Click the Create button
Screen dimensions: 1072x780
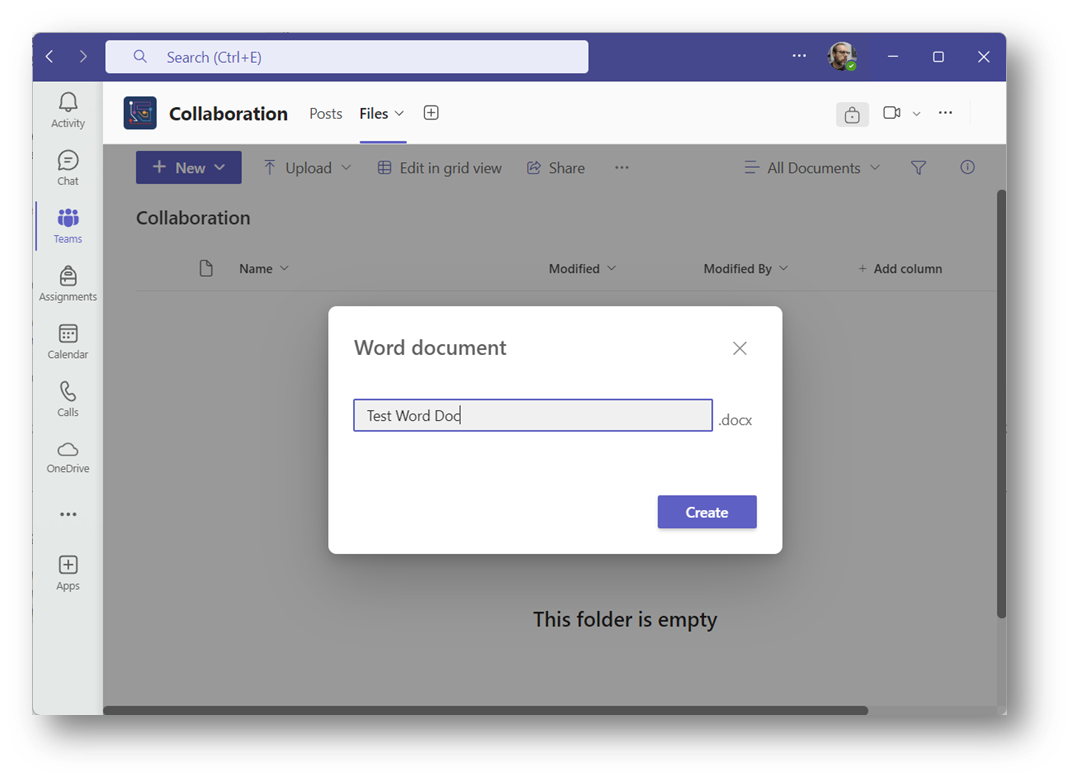pos(707,512)
